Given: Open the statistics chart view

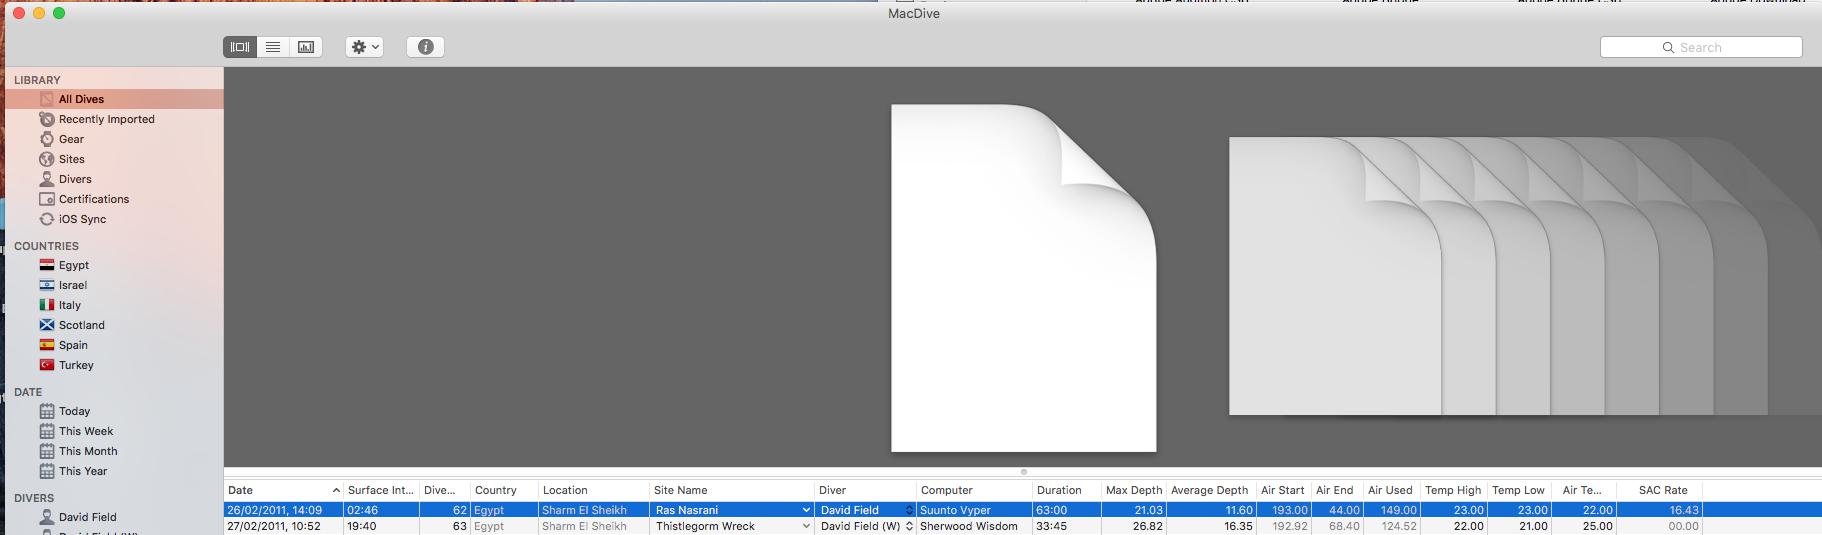Looking at the screenshot, I should 306,47.
